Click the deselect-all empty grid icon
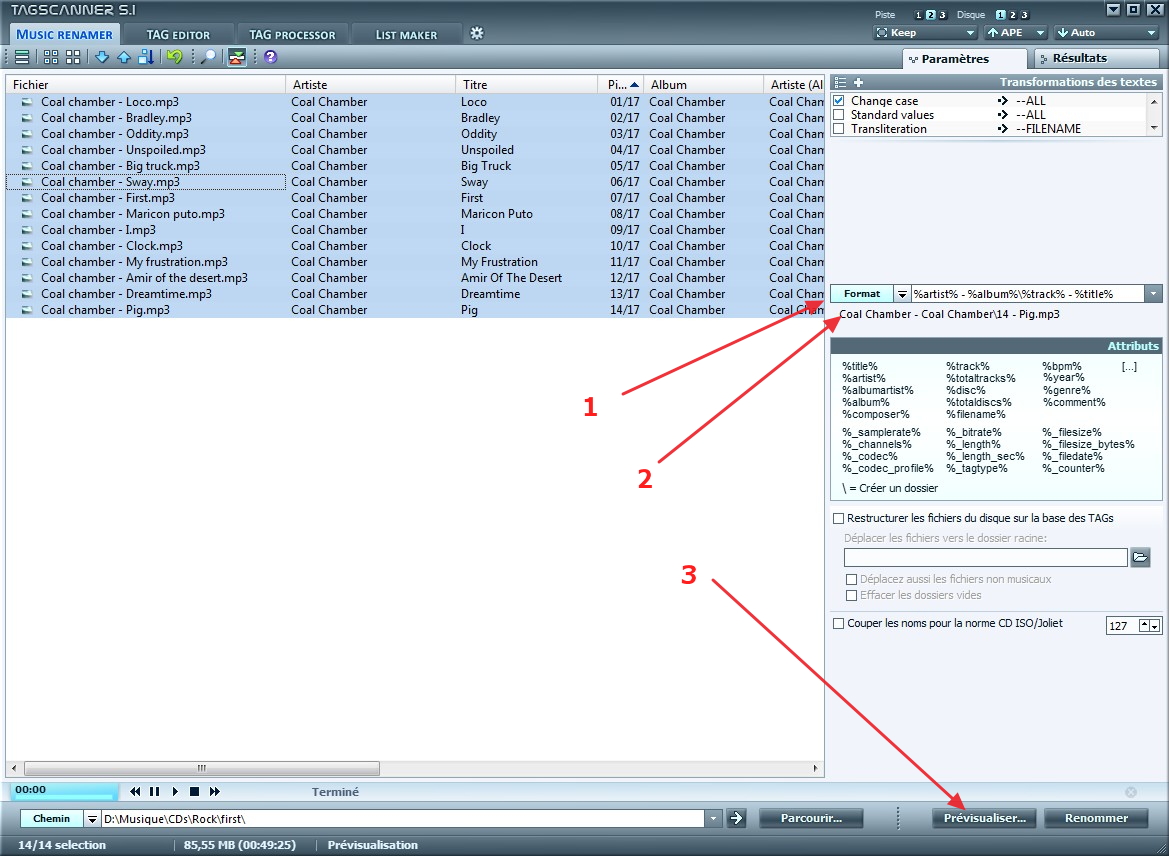 73,57
